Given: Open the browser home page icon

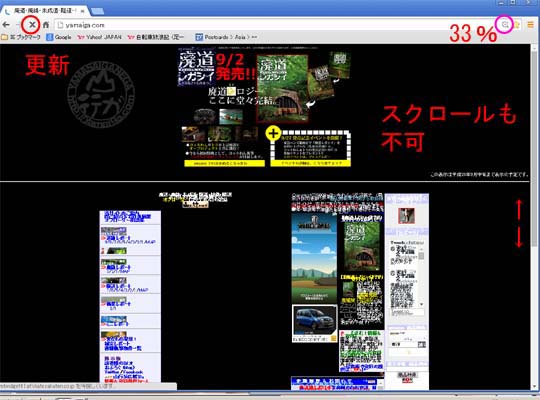Looking at the screenshot, I should pyautogui.click(x=46, y=25).
